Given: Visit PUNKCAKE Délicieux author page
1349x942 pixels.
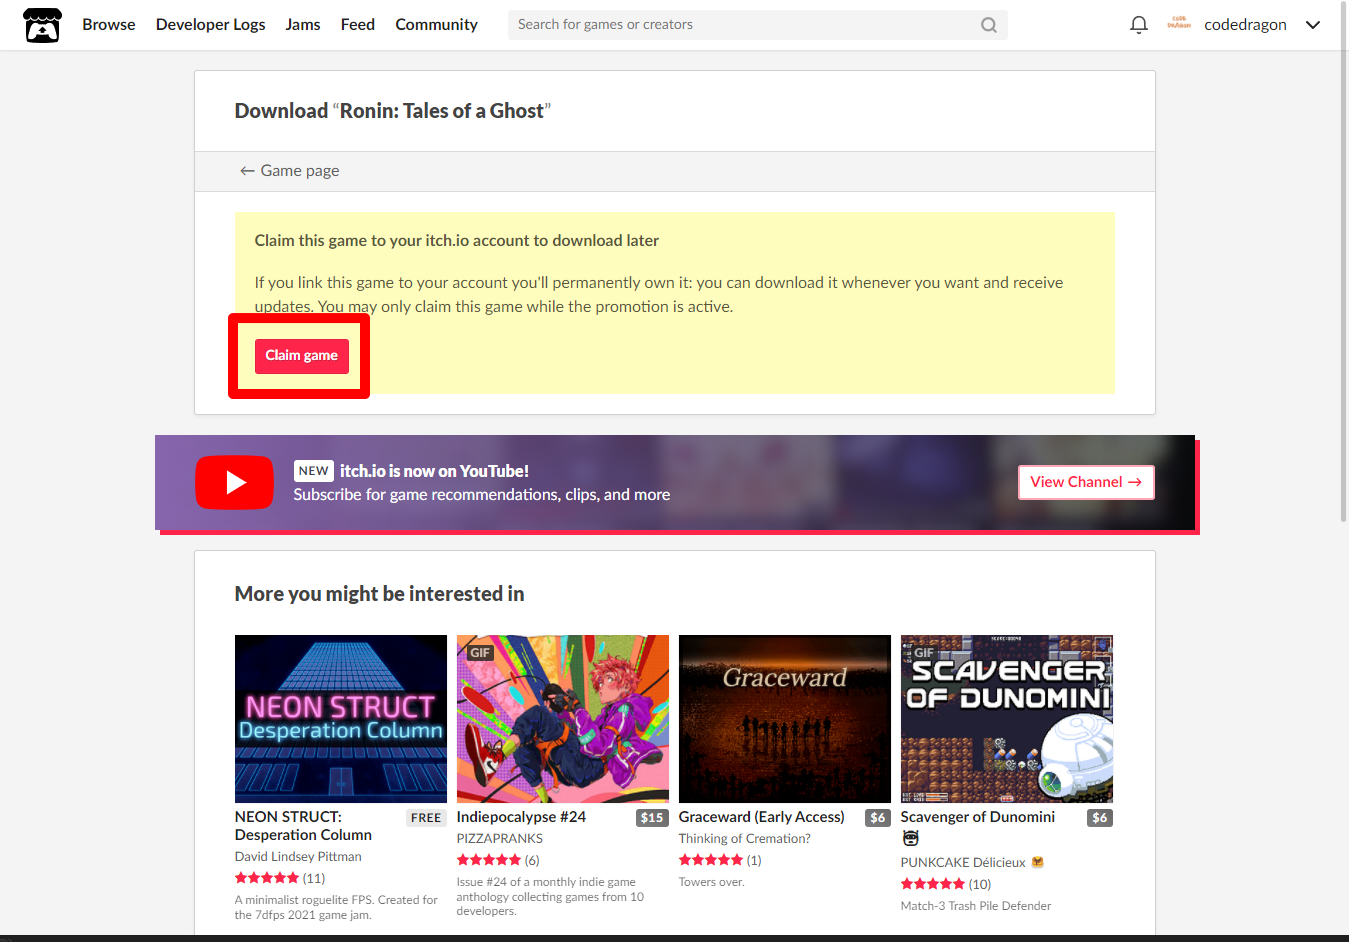Looking at the screenshot, I should pyautogui.click(x=963, y=862).
